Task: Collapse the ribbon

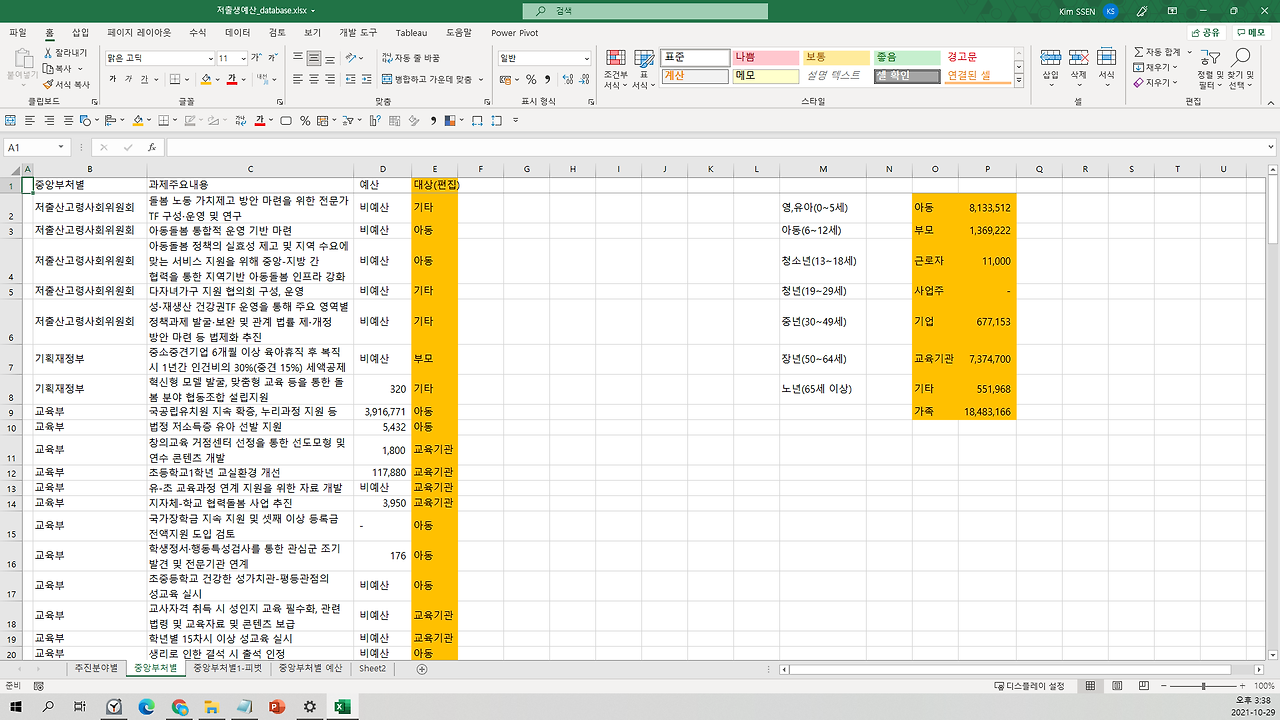Action: [x=1270, y=102]
